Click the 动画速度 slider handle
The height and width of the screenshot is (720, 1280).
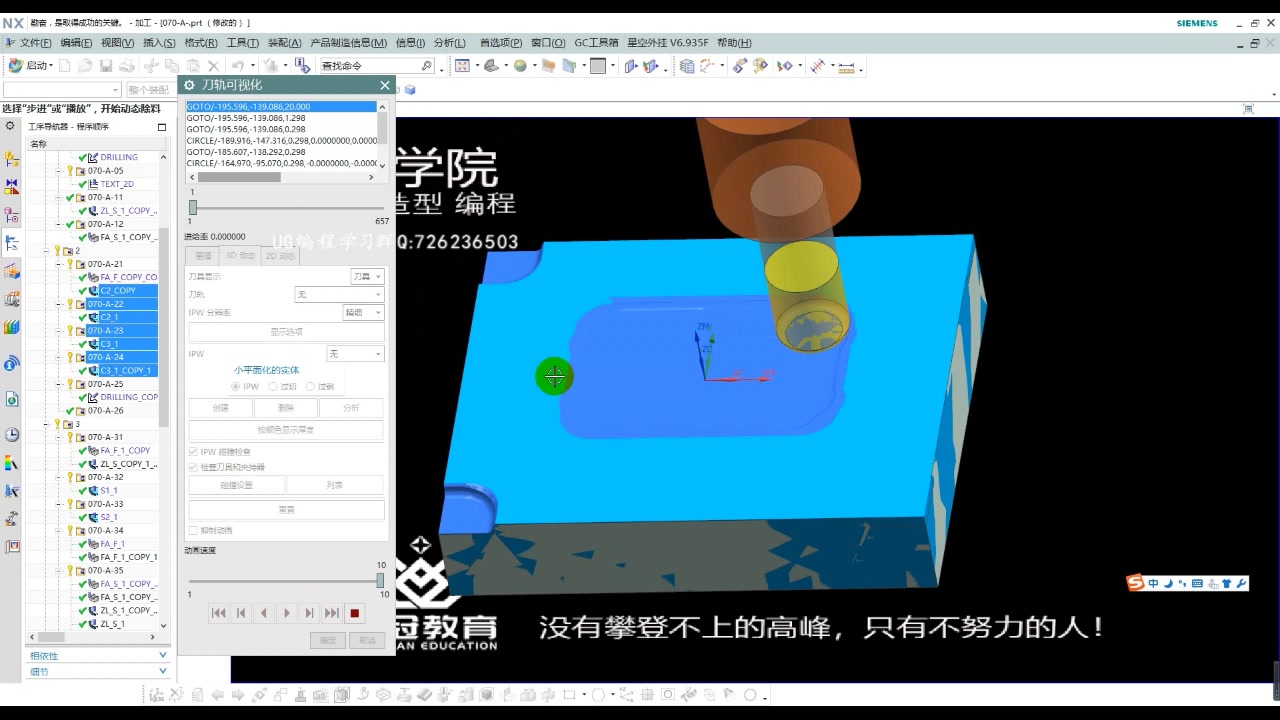click(x=380, y=580)
